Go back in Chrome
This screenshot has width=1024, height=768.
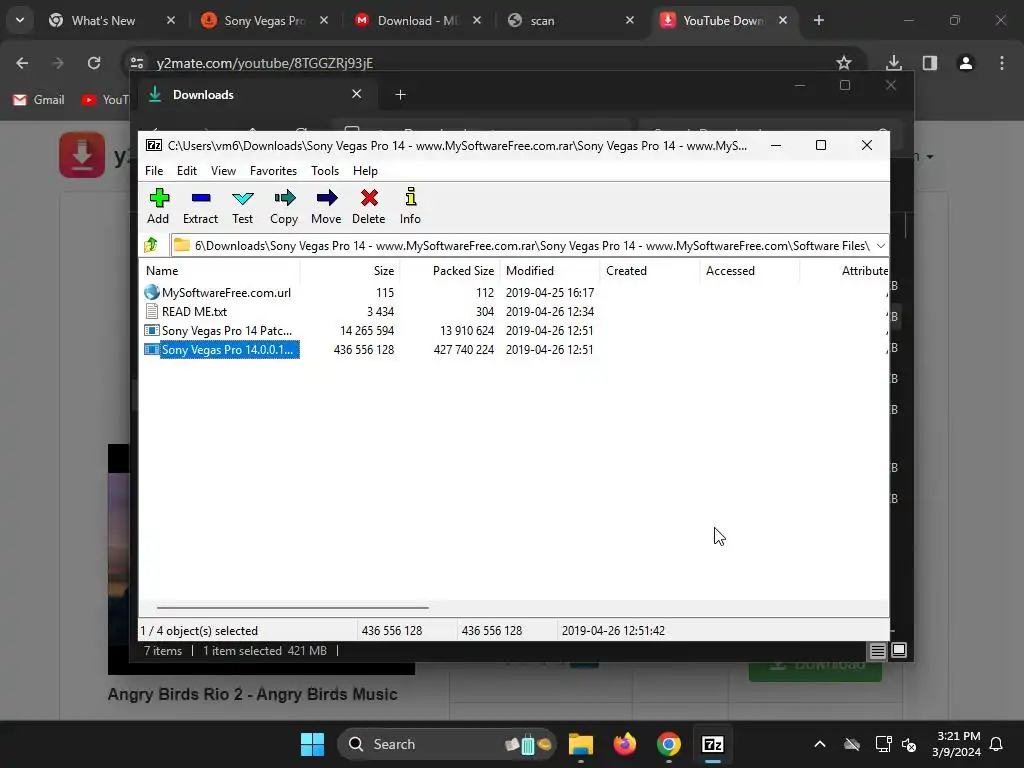click(22, 63)
